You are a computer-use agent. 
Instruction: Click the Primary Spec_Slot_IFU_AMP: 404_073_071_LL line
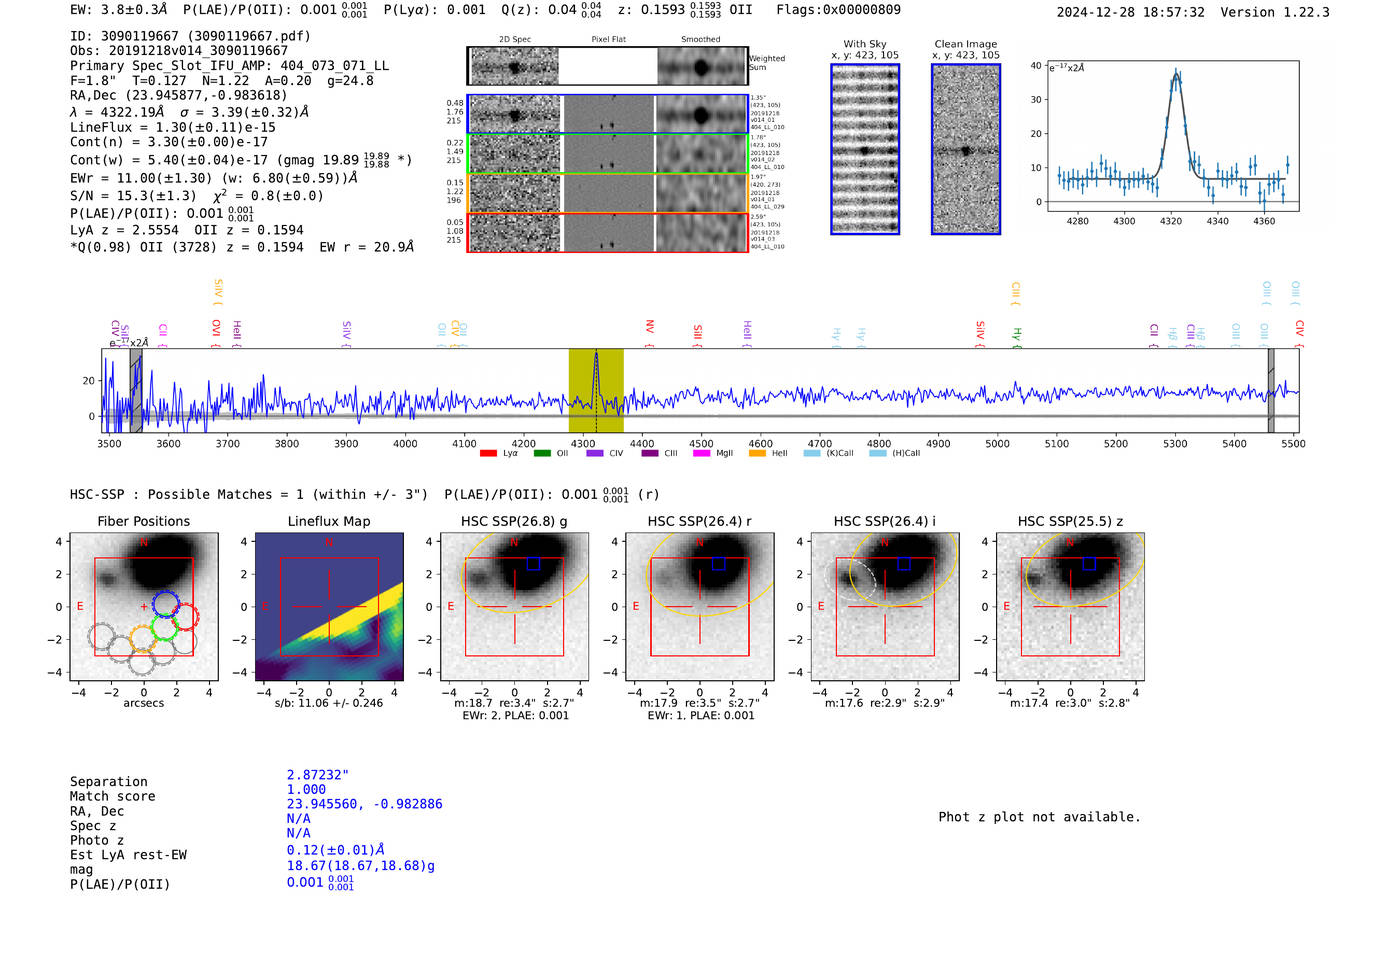coord(229,65)
